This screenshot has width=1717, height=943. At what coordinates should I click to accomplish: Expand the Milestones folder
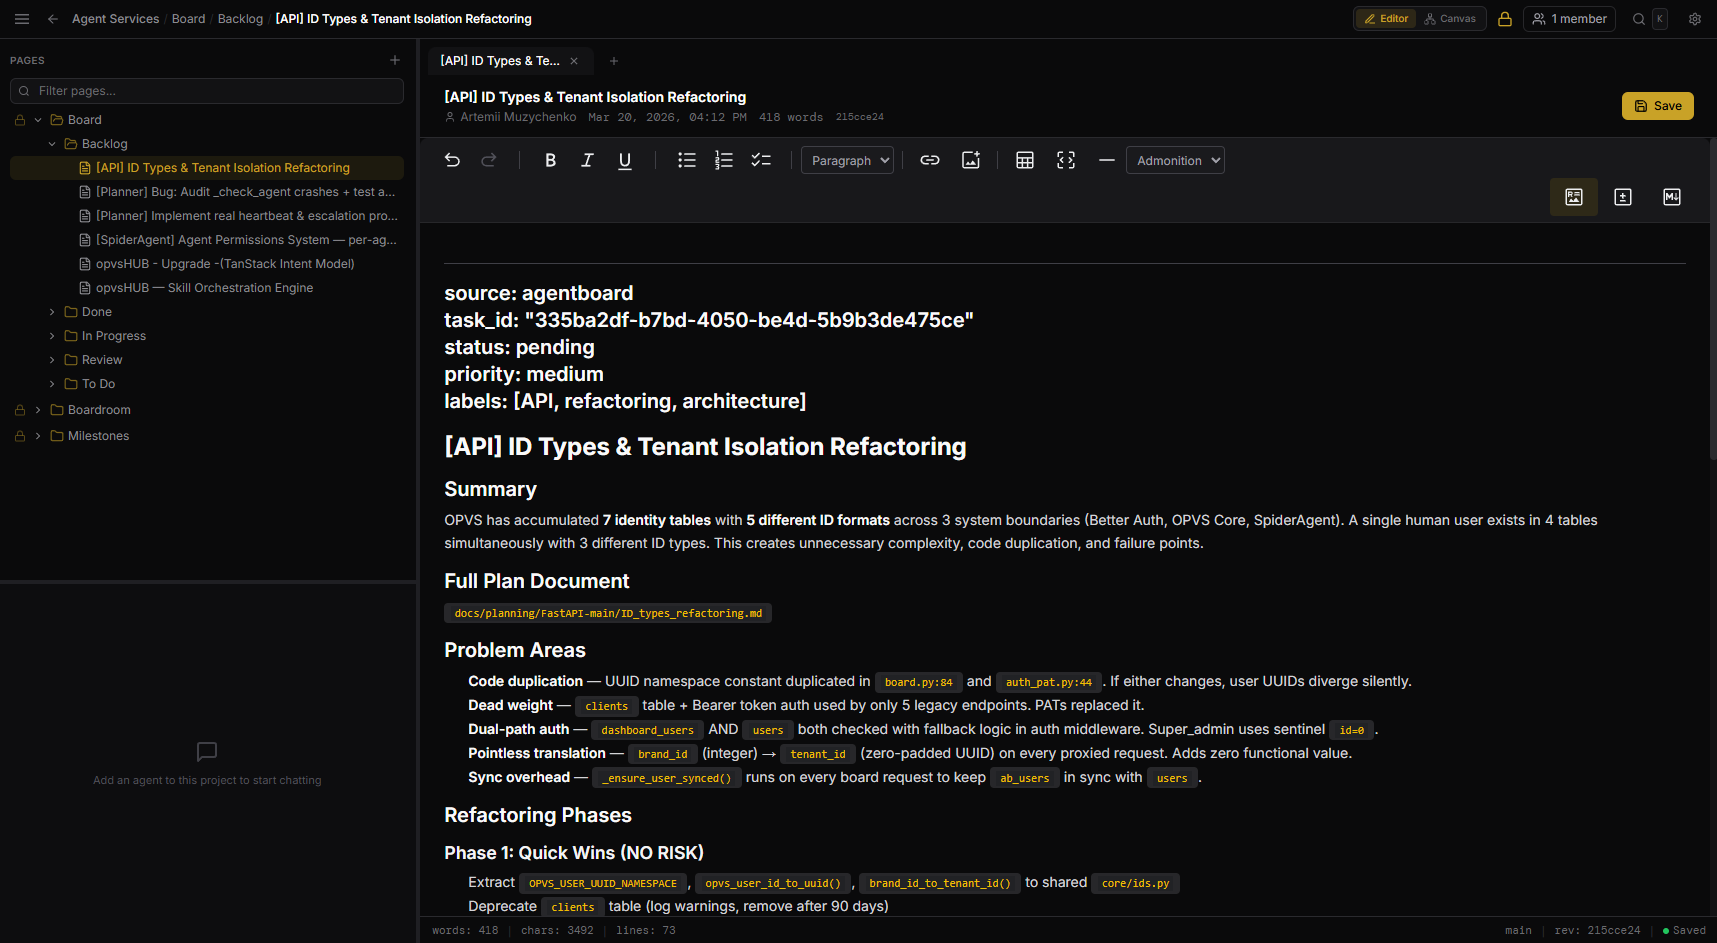pos(38,436)
